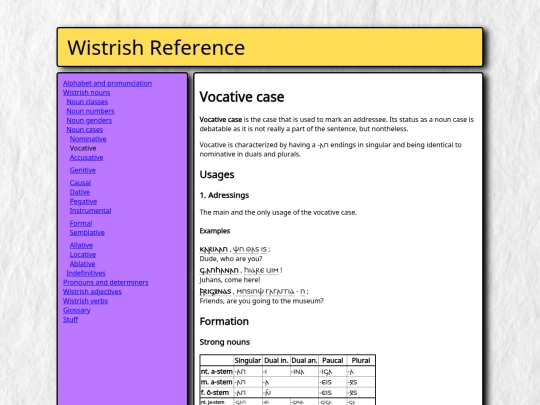Click Paucal column header

coord(333,361)
